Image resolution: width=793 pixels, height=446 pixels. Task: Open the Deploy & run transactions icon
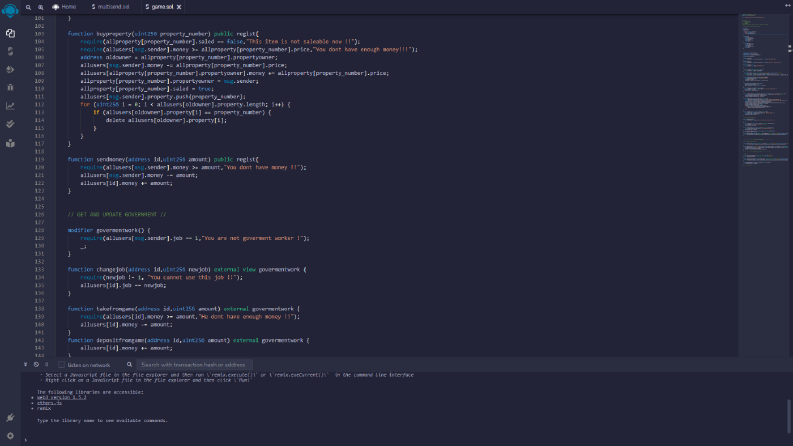coord(10,70)
